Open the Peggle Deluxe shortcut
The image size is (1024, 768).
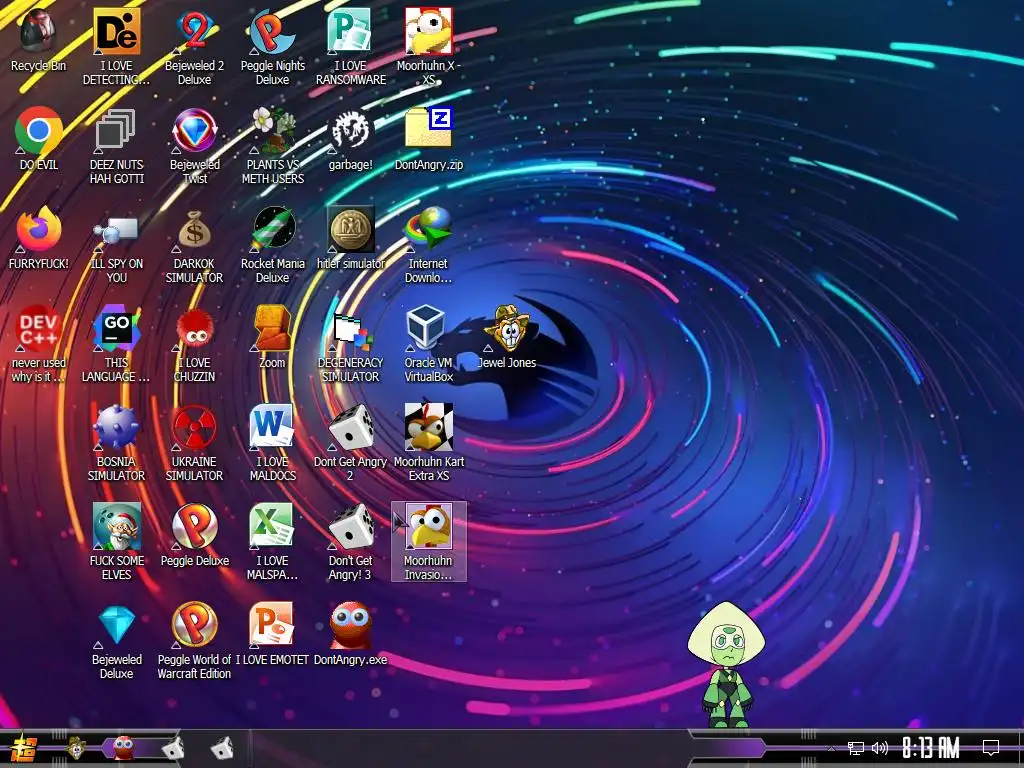(x=195, y=535)
